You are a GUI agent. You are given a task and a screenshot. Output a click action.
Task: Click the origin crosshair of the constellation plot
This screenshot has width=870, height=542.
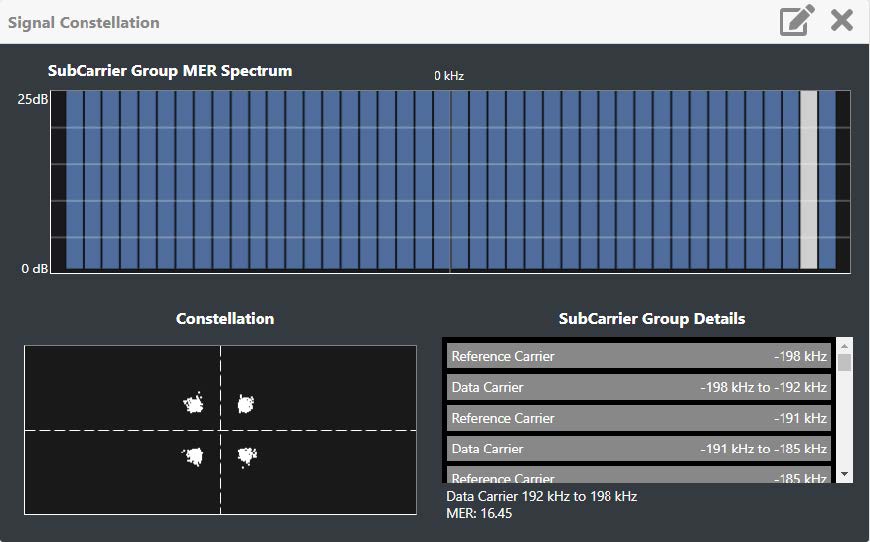220,430
